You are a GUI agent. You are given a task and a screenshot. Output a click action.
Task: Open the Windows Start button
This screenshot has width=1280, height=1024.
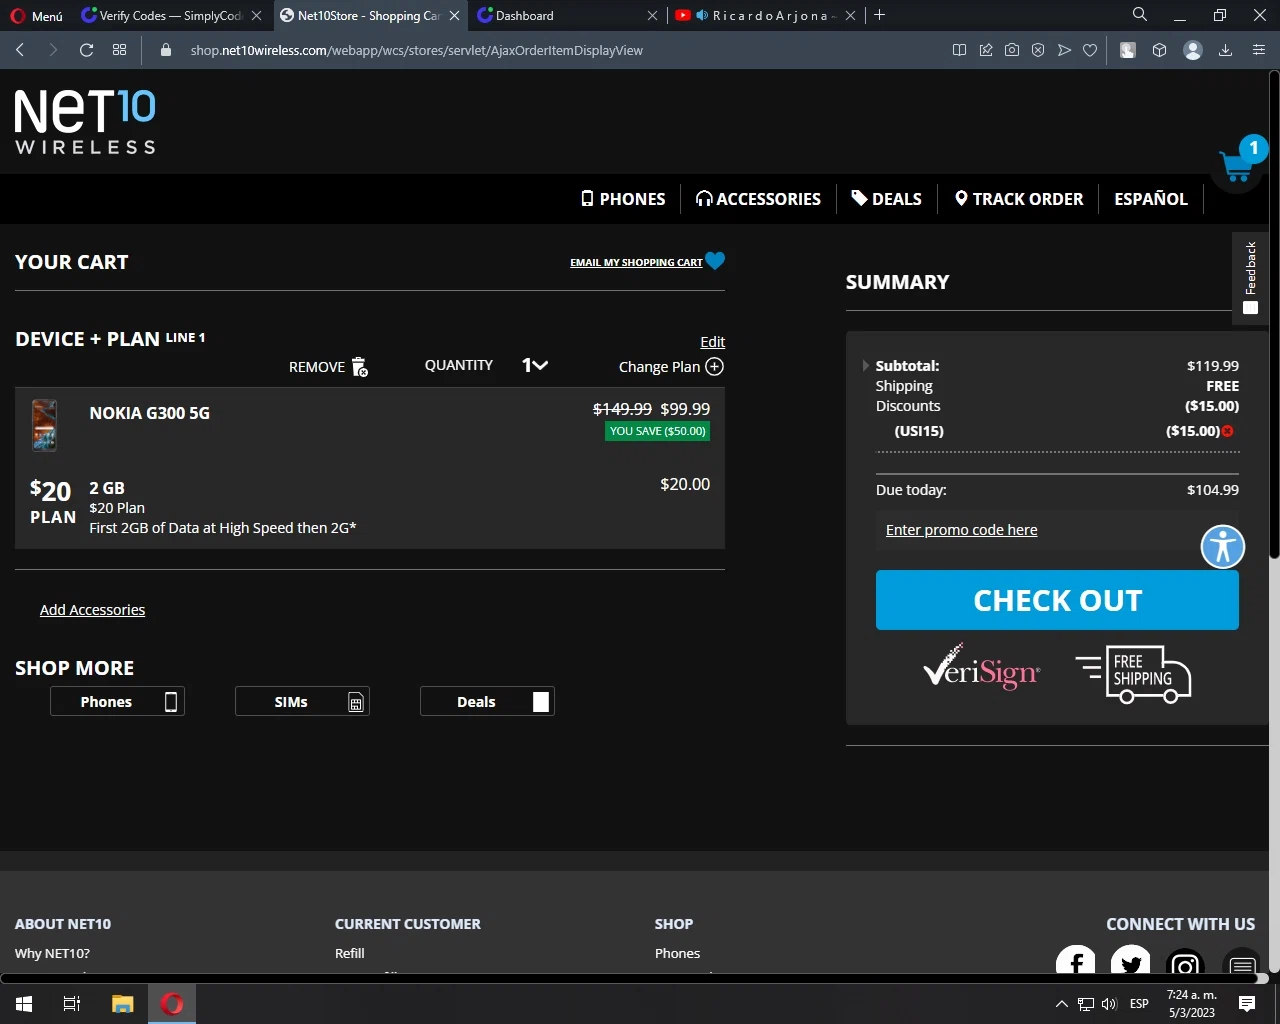point(24,1004)
